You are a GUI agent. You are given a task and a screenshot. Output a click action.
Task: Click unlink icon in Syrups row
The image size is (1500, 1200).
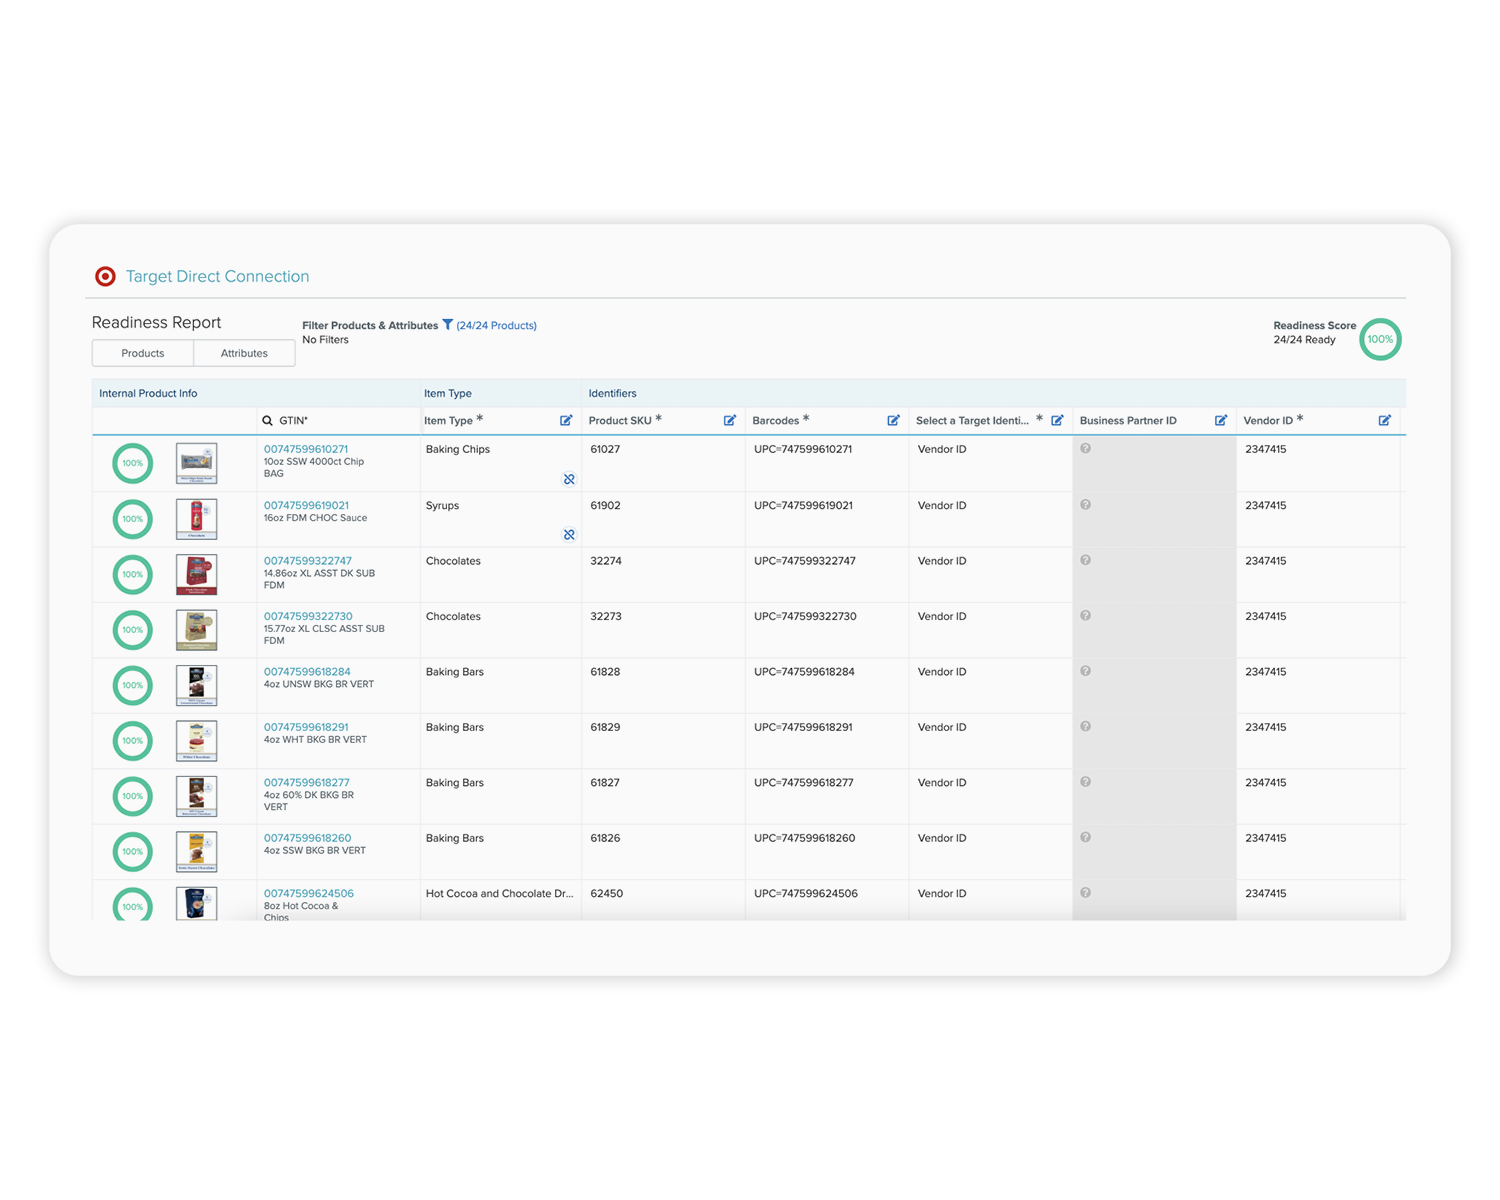coord(569,535)
